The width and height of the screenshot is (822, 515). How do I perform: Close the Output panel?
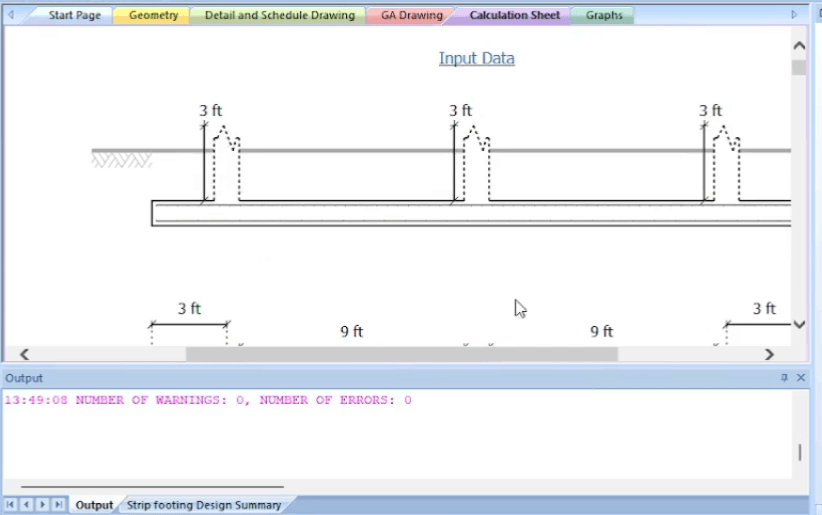(x=800, y=378)
